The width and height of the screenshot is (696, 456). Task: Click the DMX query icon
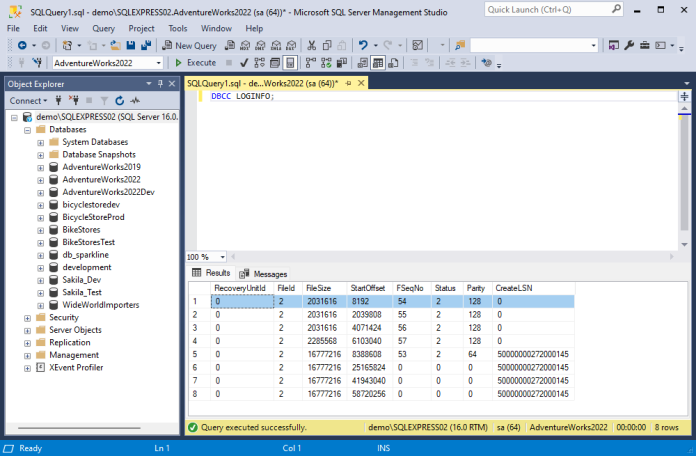point(261,45)
